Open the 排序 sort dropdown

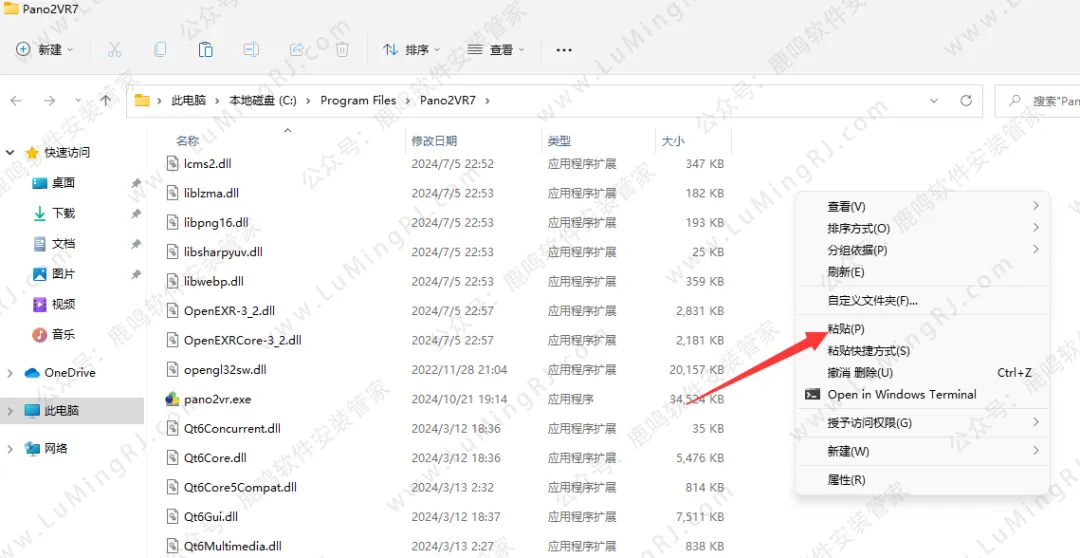(412, 50)
